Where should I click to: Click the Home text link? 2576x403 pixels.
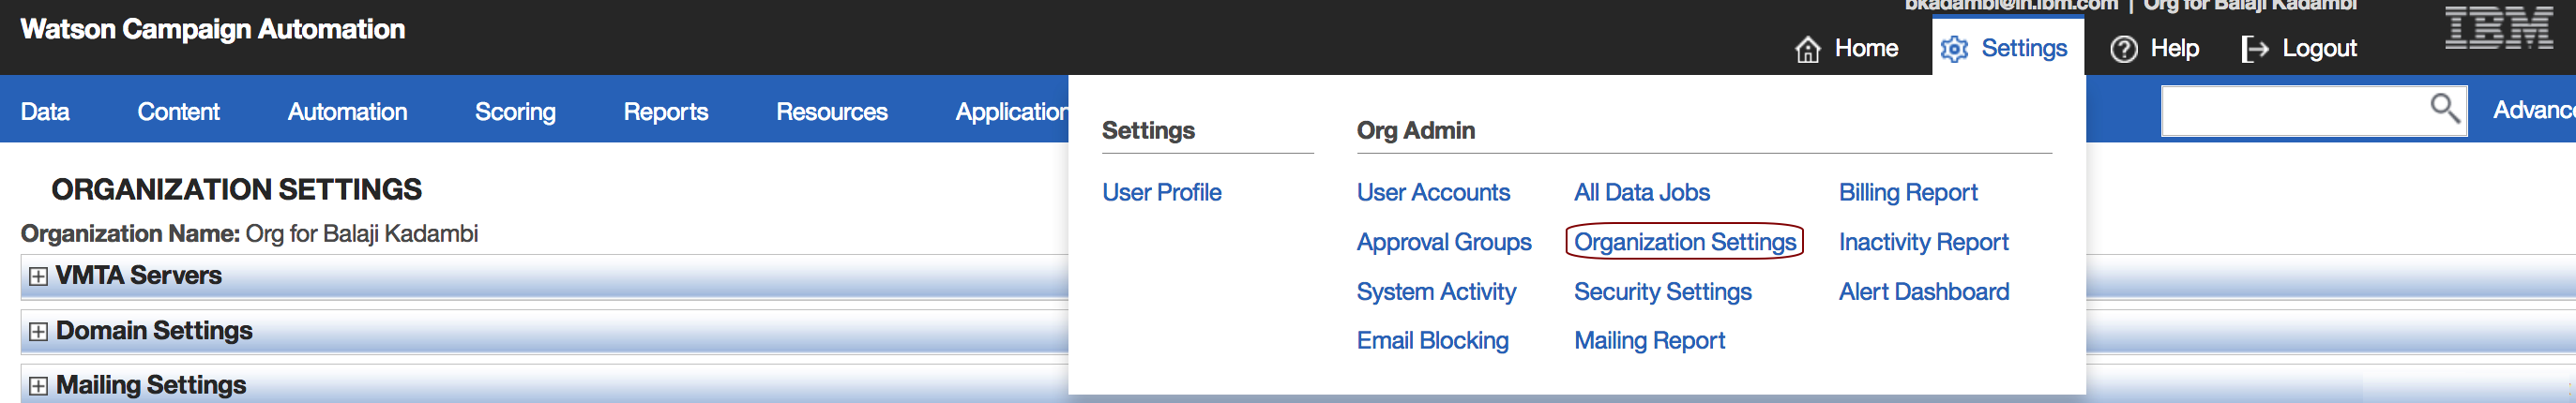click(1866, 49)
